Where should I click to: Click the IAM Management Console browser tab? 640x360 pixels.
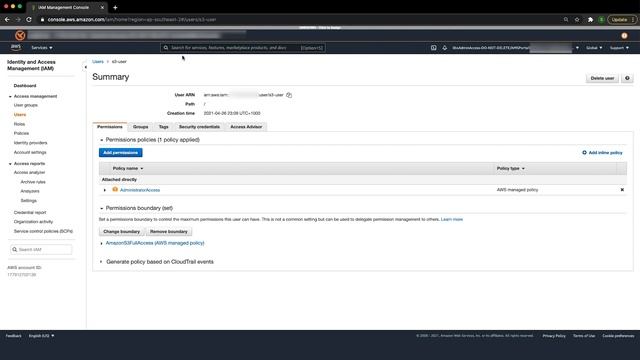(x=65, y=7)
